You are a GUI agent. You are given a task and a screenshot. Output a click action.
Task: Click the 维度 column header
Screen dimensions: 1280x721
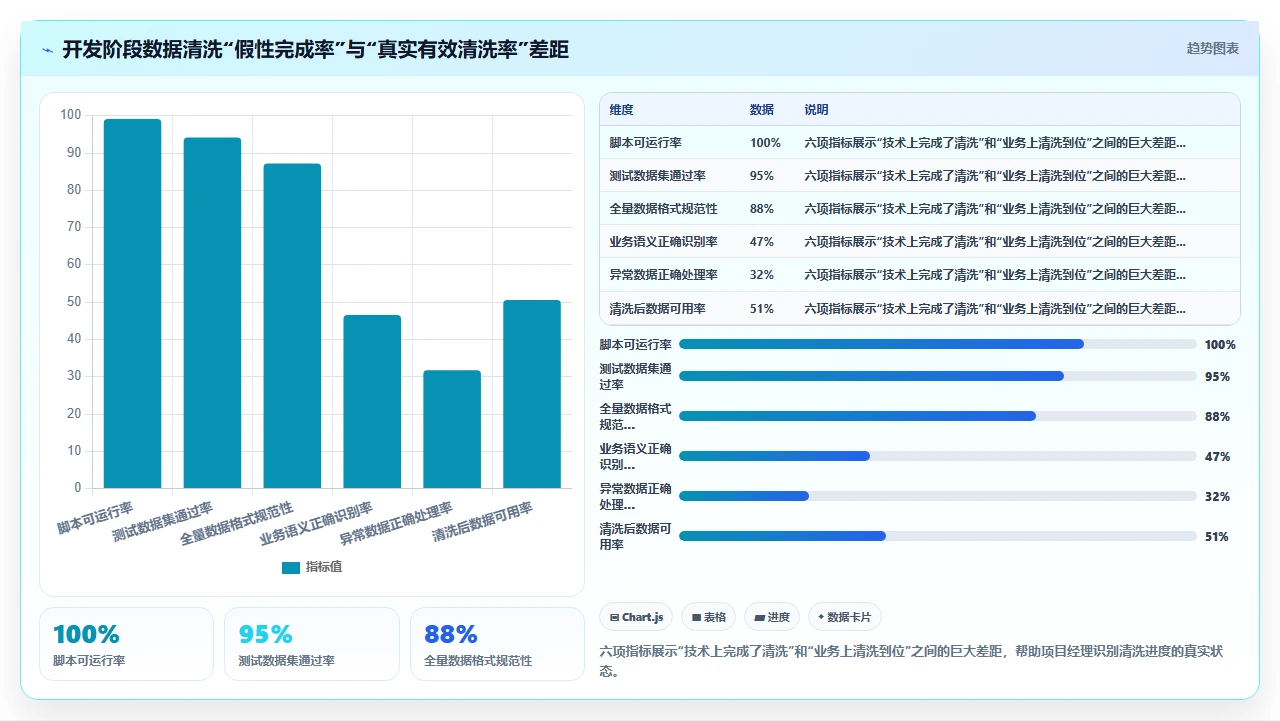click(621, 110)
